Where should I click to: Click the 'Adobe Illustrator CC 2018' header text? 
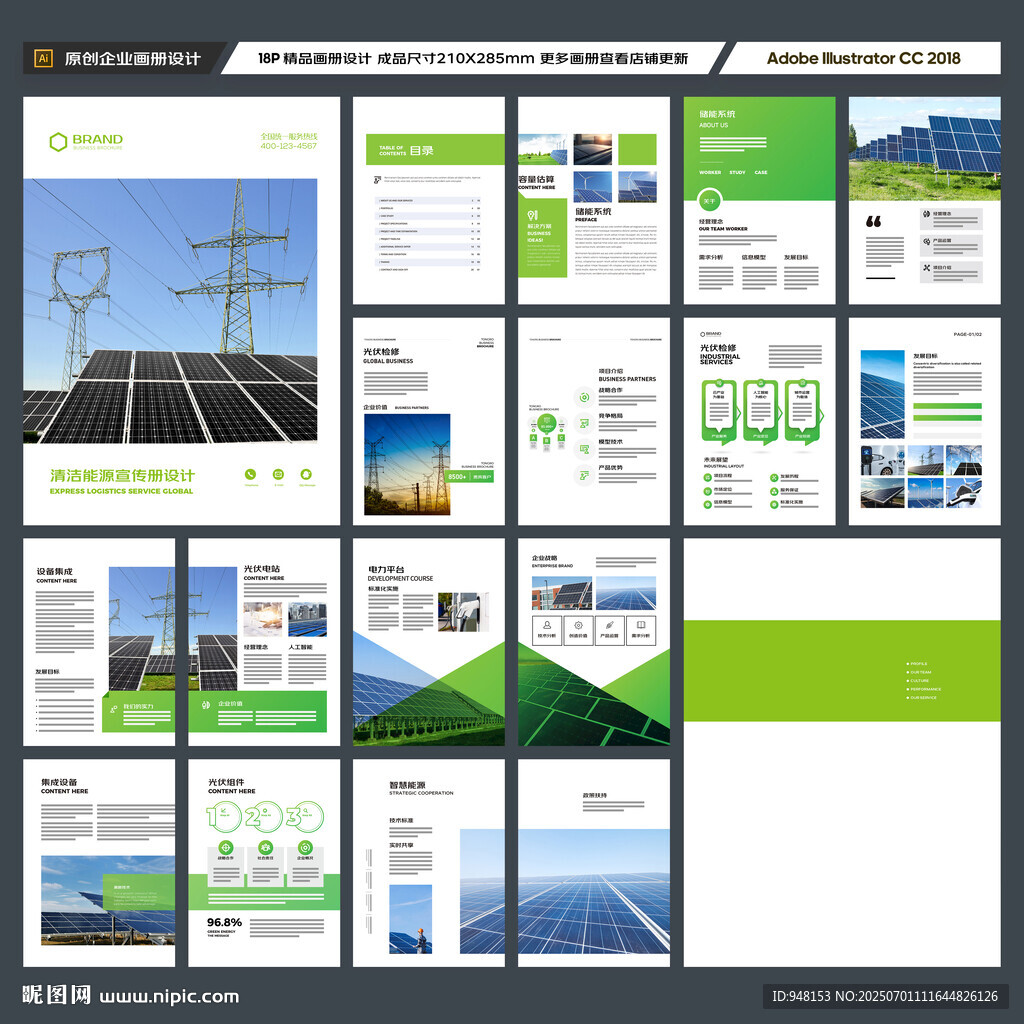[863, 58]
